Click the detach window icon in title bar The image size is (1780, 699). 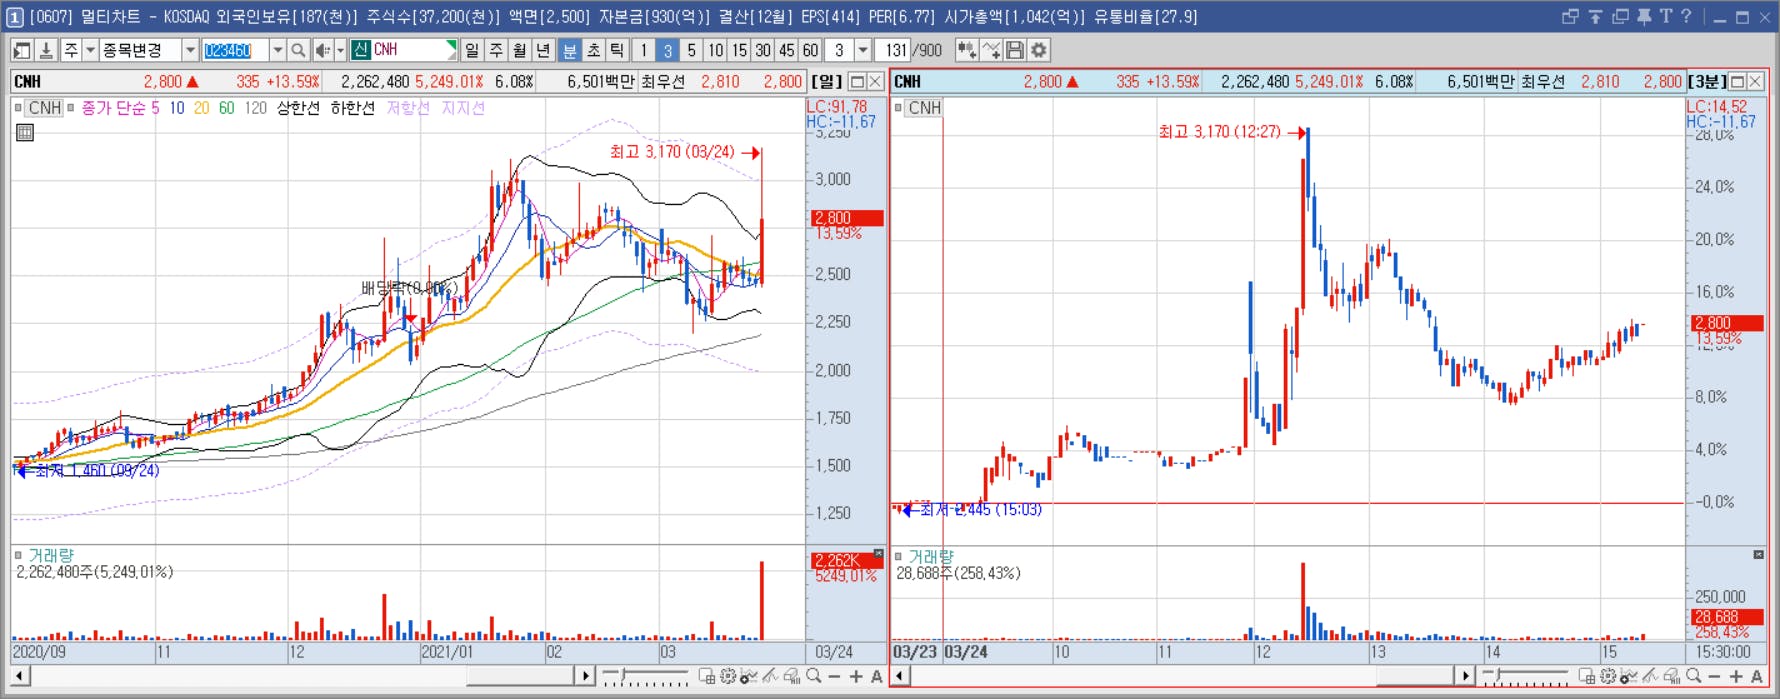tap(1570, 16)
